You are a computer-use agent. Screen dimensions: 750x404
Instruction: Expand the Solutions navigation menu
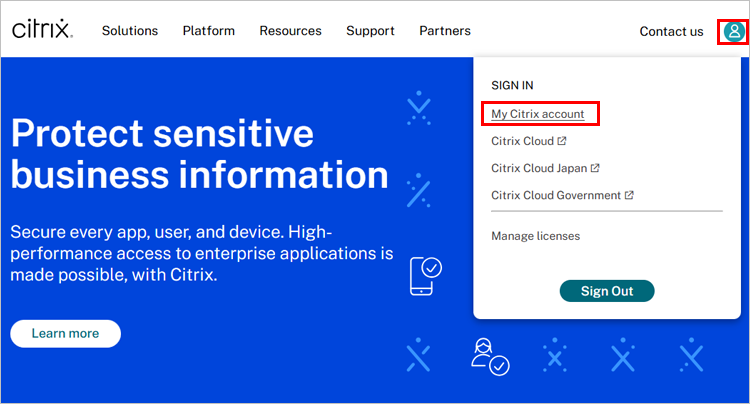click(130, 31)
